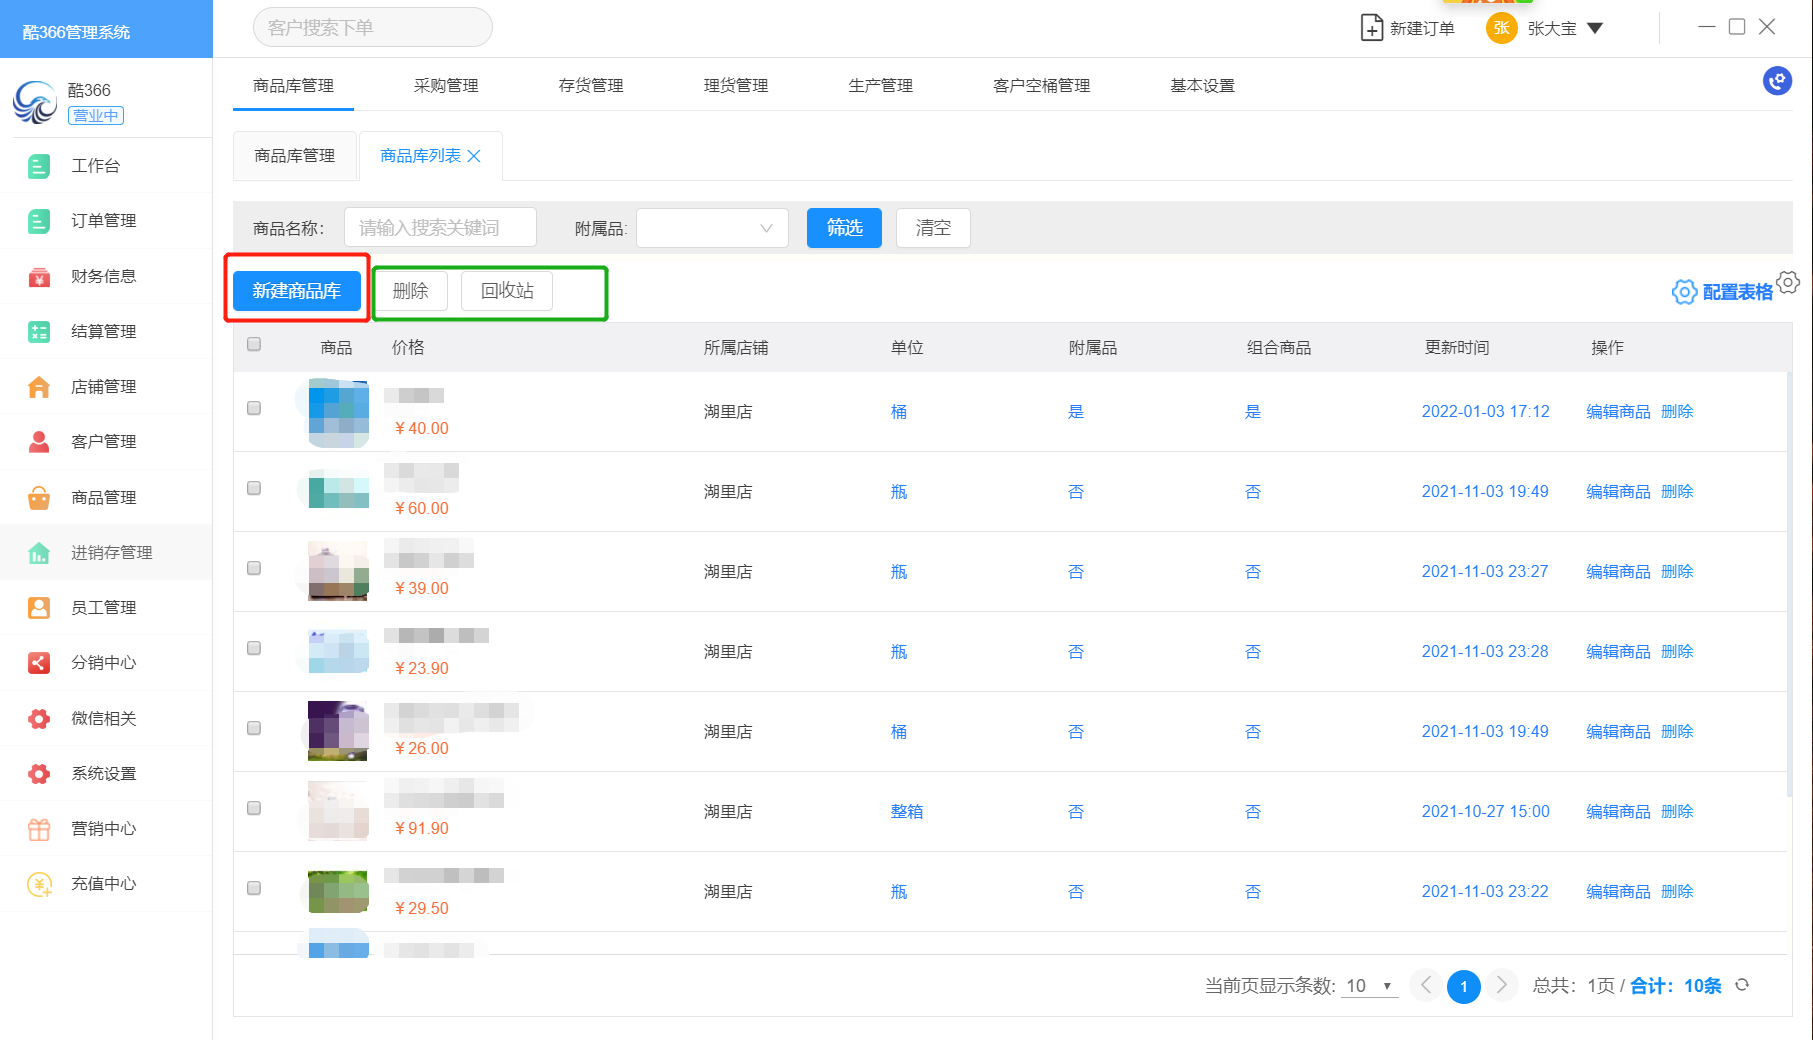Close the 商品库列表 tab
The height and width of the screenshot is (1040, 1813).
point(474,156)
